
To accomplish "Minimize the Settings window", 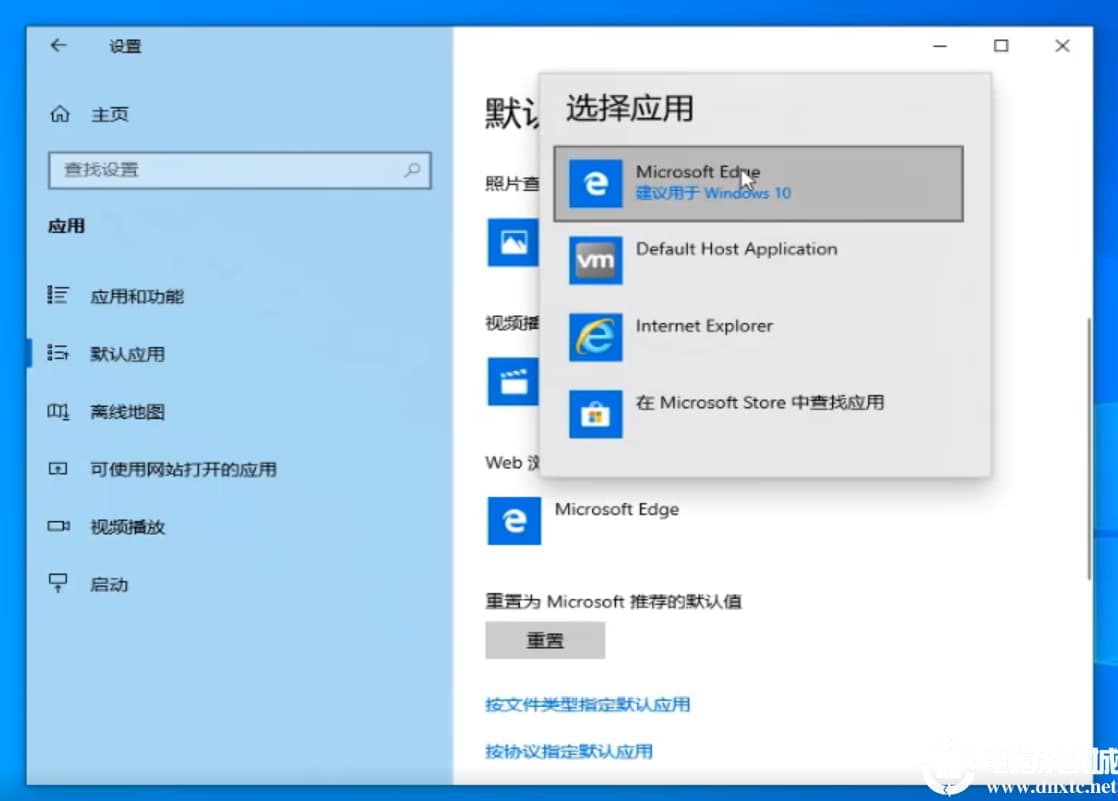I will click(940, 46).
